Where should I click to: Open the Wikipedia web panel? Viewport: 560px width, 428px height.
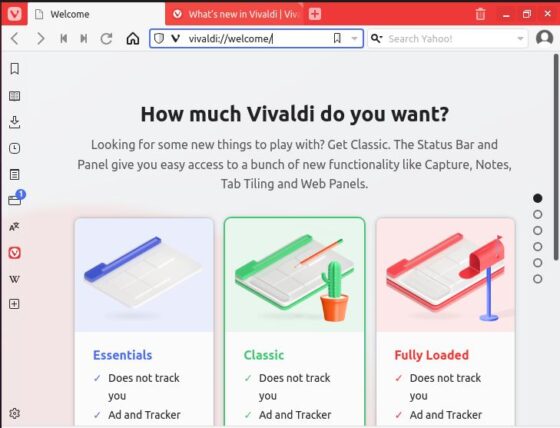coord(15,279)
